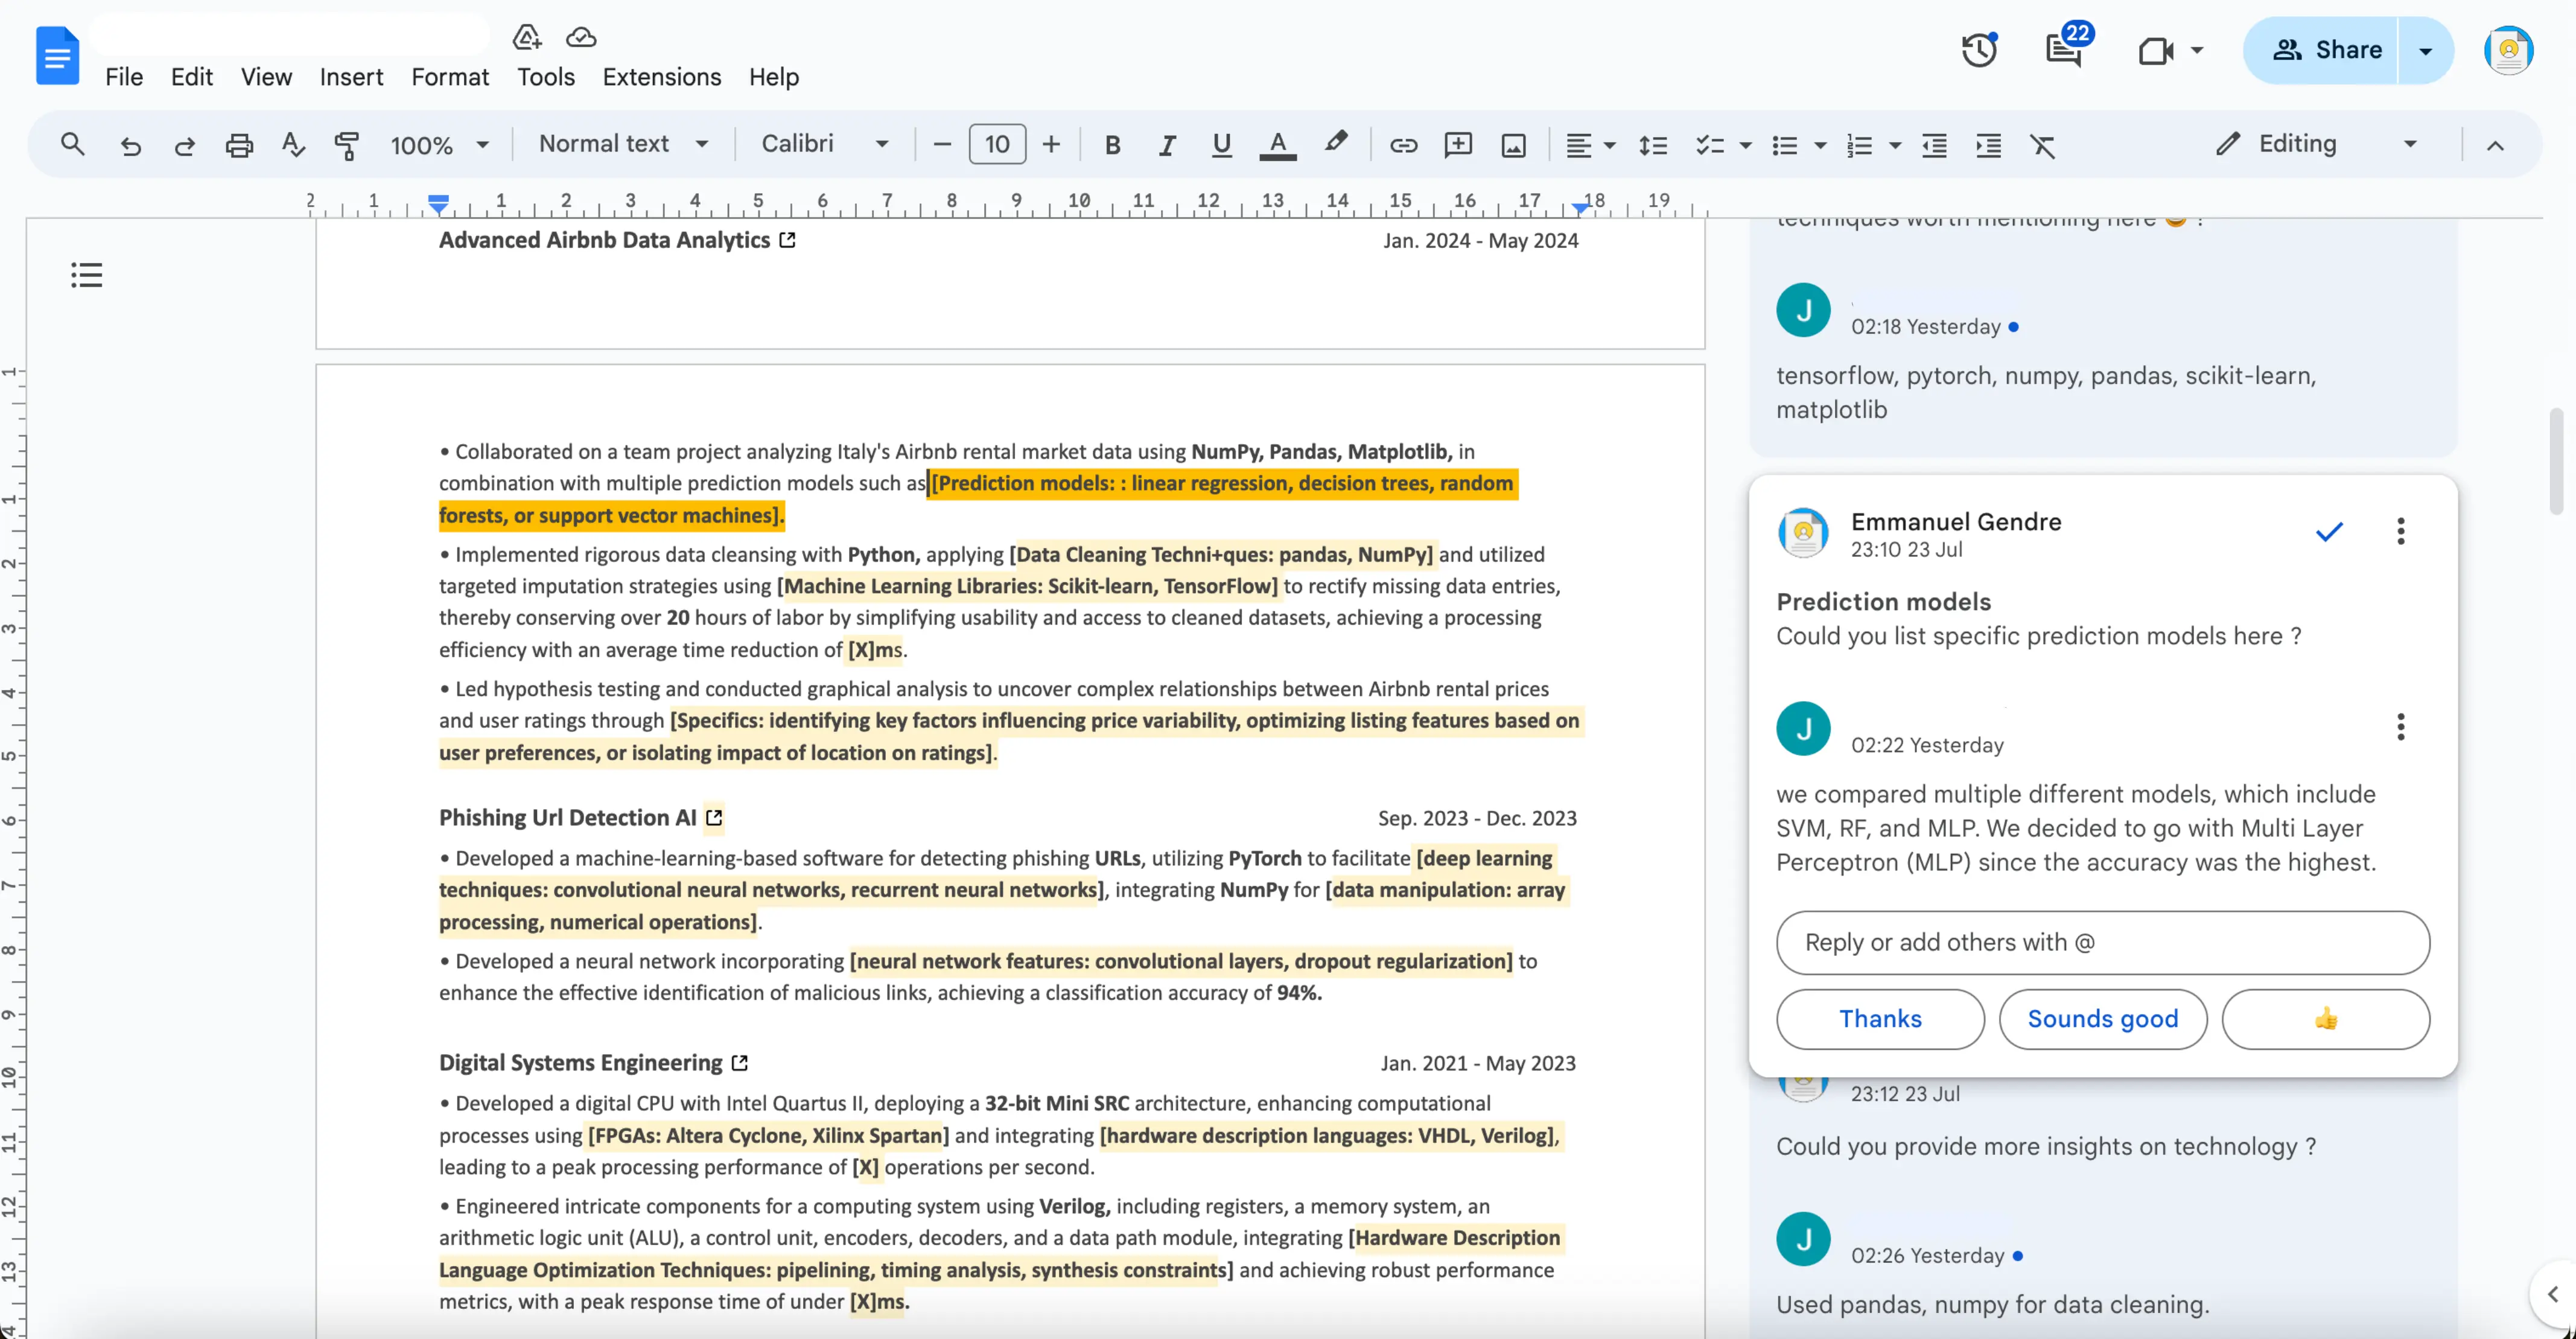Open version history
This screenshot has height=1339, width=2576.
[1978, 49]
